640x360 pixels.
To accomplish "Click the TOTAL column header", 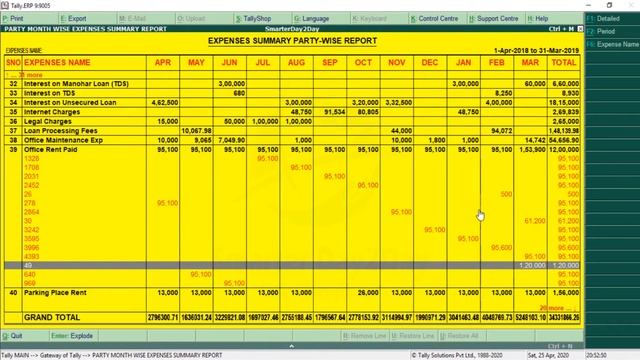I will (x=564, y=62).
